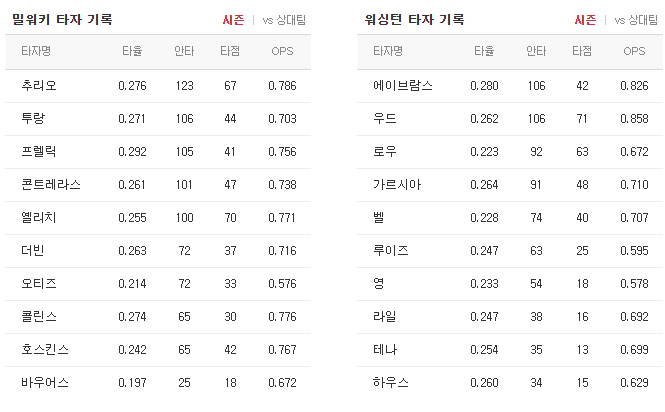Select 시즌 tab in 워싱턴 batter records

point(585,20)
